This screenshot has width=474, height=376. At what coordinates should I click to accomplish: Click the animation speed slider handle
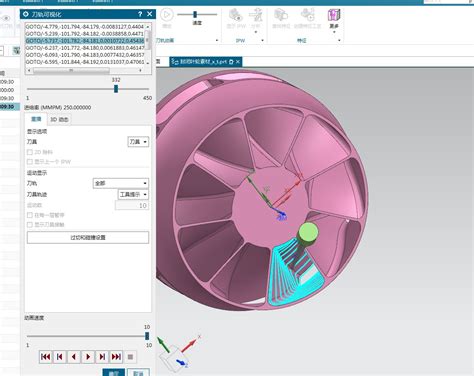click(x=147, y=336)
